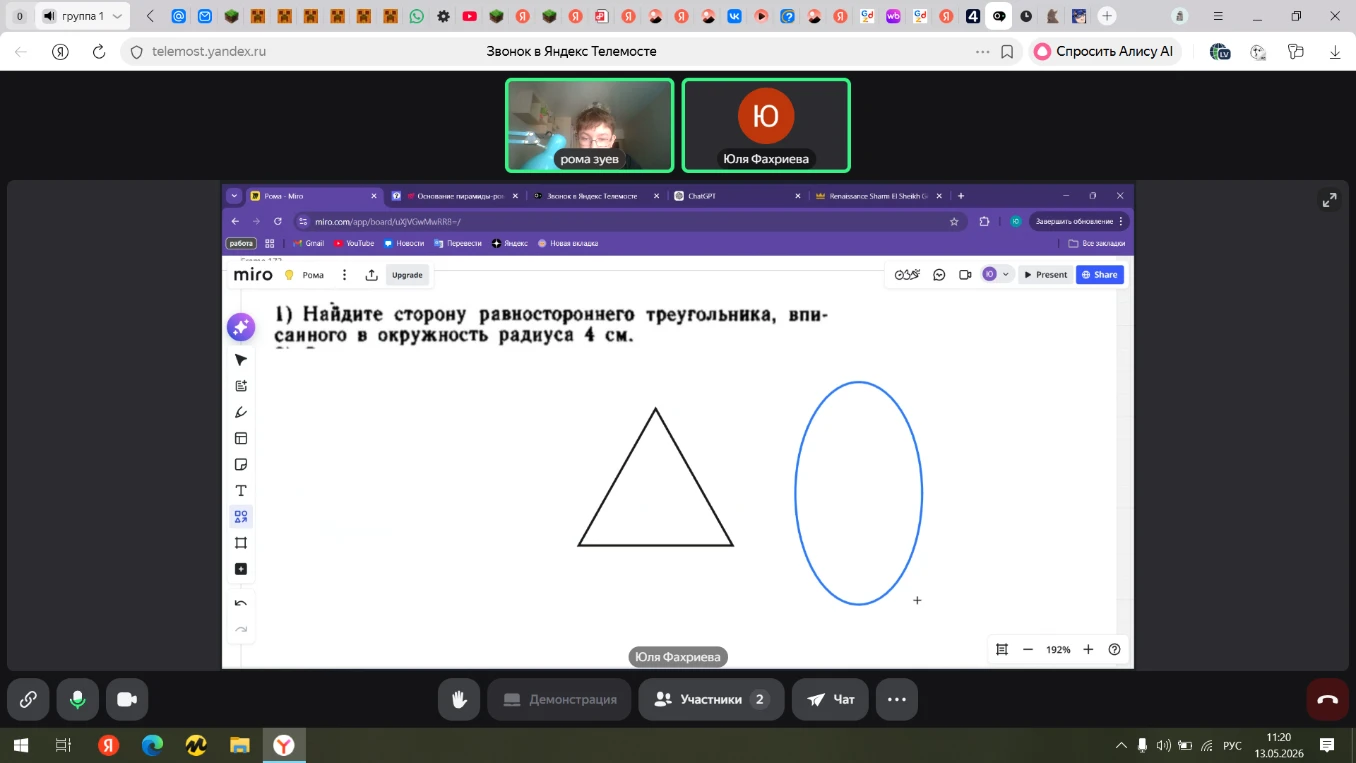Zoom in on the Miro board

pyautogui.click(x=1088, y=649)
